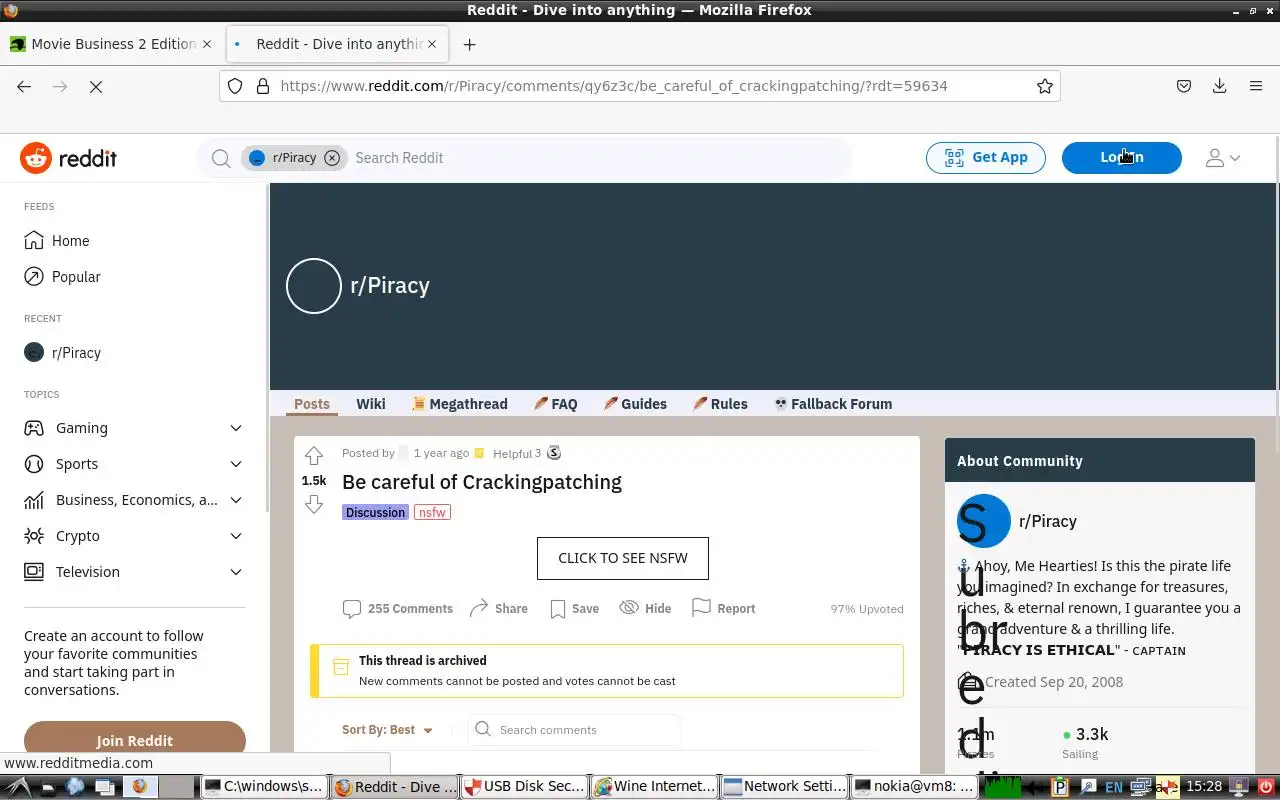Open Firefox downloads panel
The width and height of the screenshot is (1280, 800).
[x=1219, y=86]
